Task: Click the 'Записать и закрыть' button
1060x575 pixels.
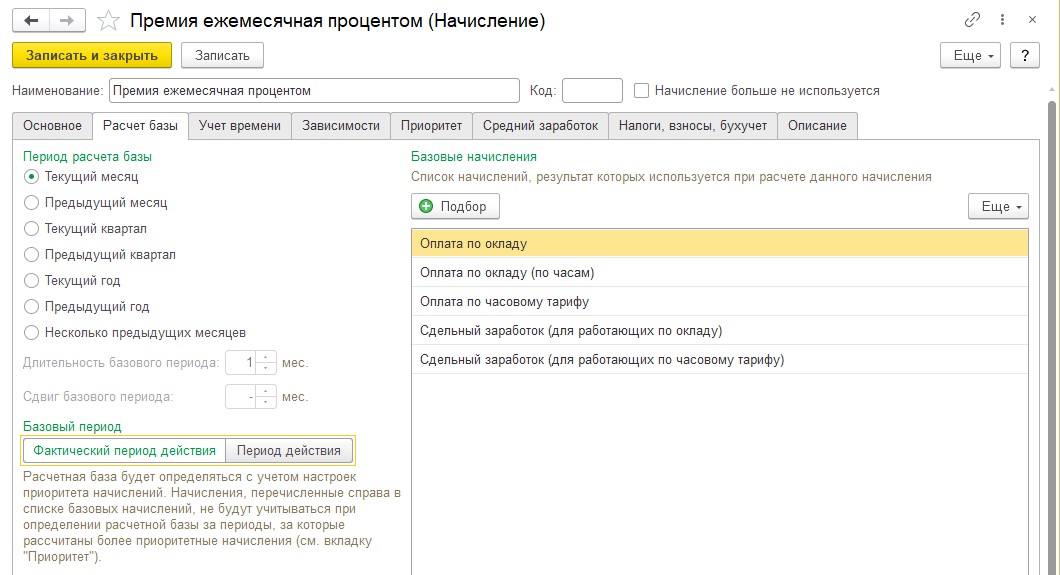Action: coord(92,55)
